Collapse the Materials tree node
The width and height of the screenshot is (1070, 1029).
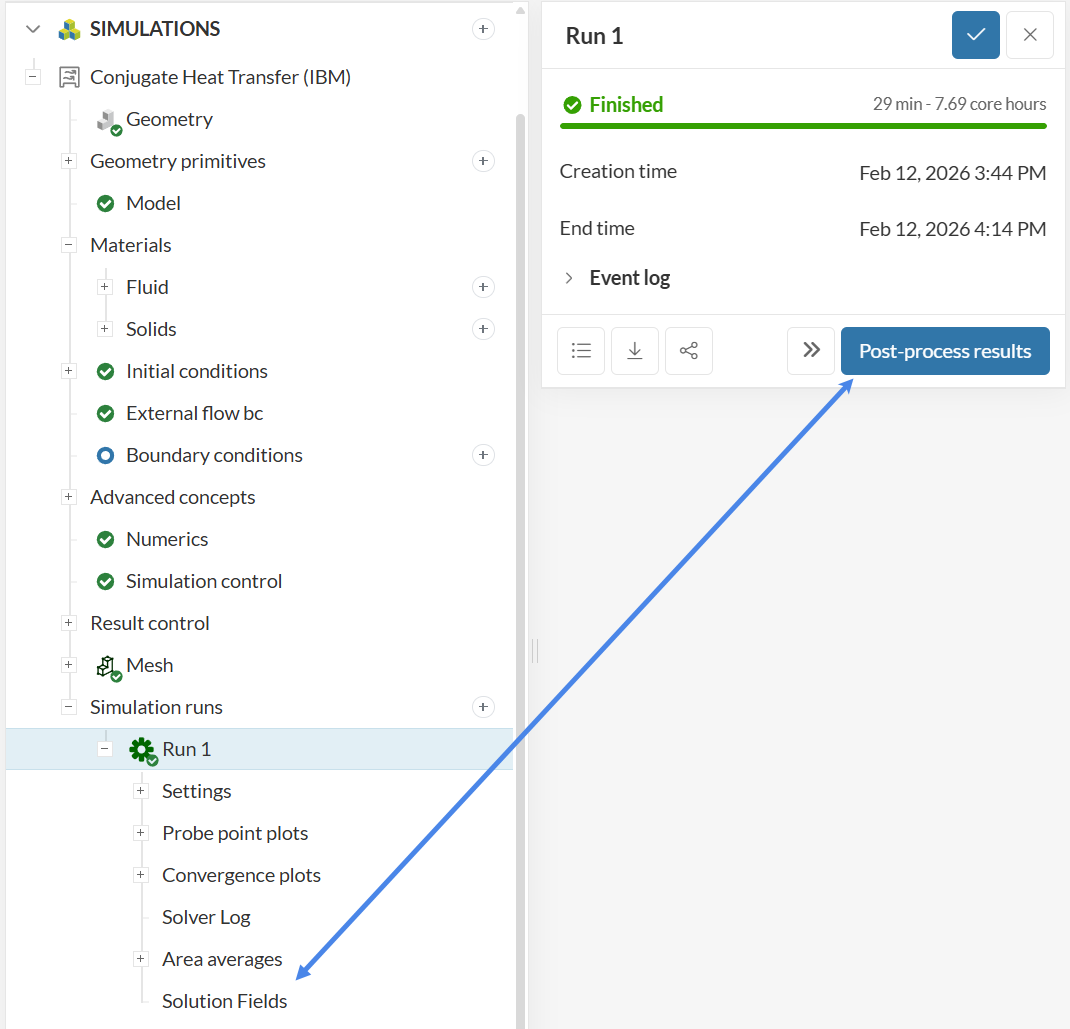tap(69, 245)
